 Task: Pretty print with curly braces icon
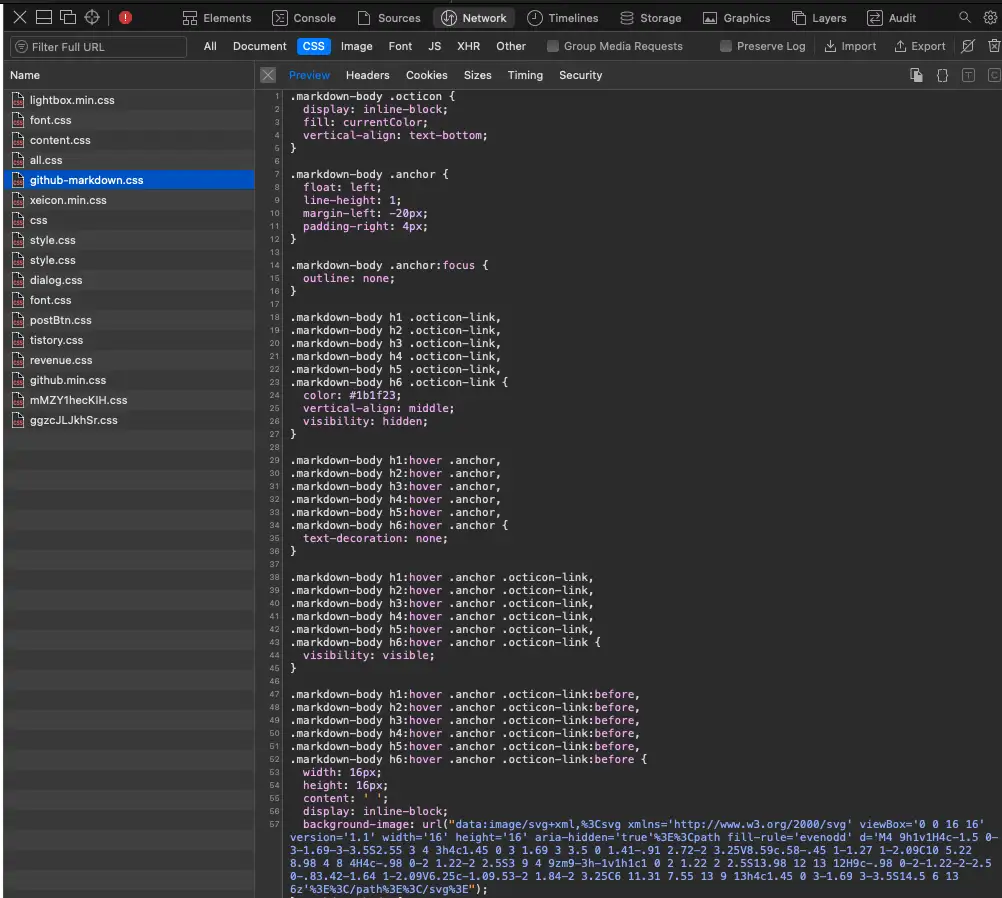(x=942, y=75)
